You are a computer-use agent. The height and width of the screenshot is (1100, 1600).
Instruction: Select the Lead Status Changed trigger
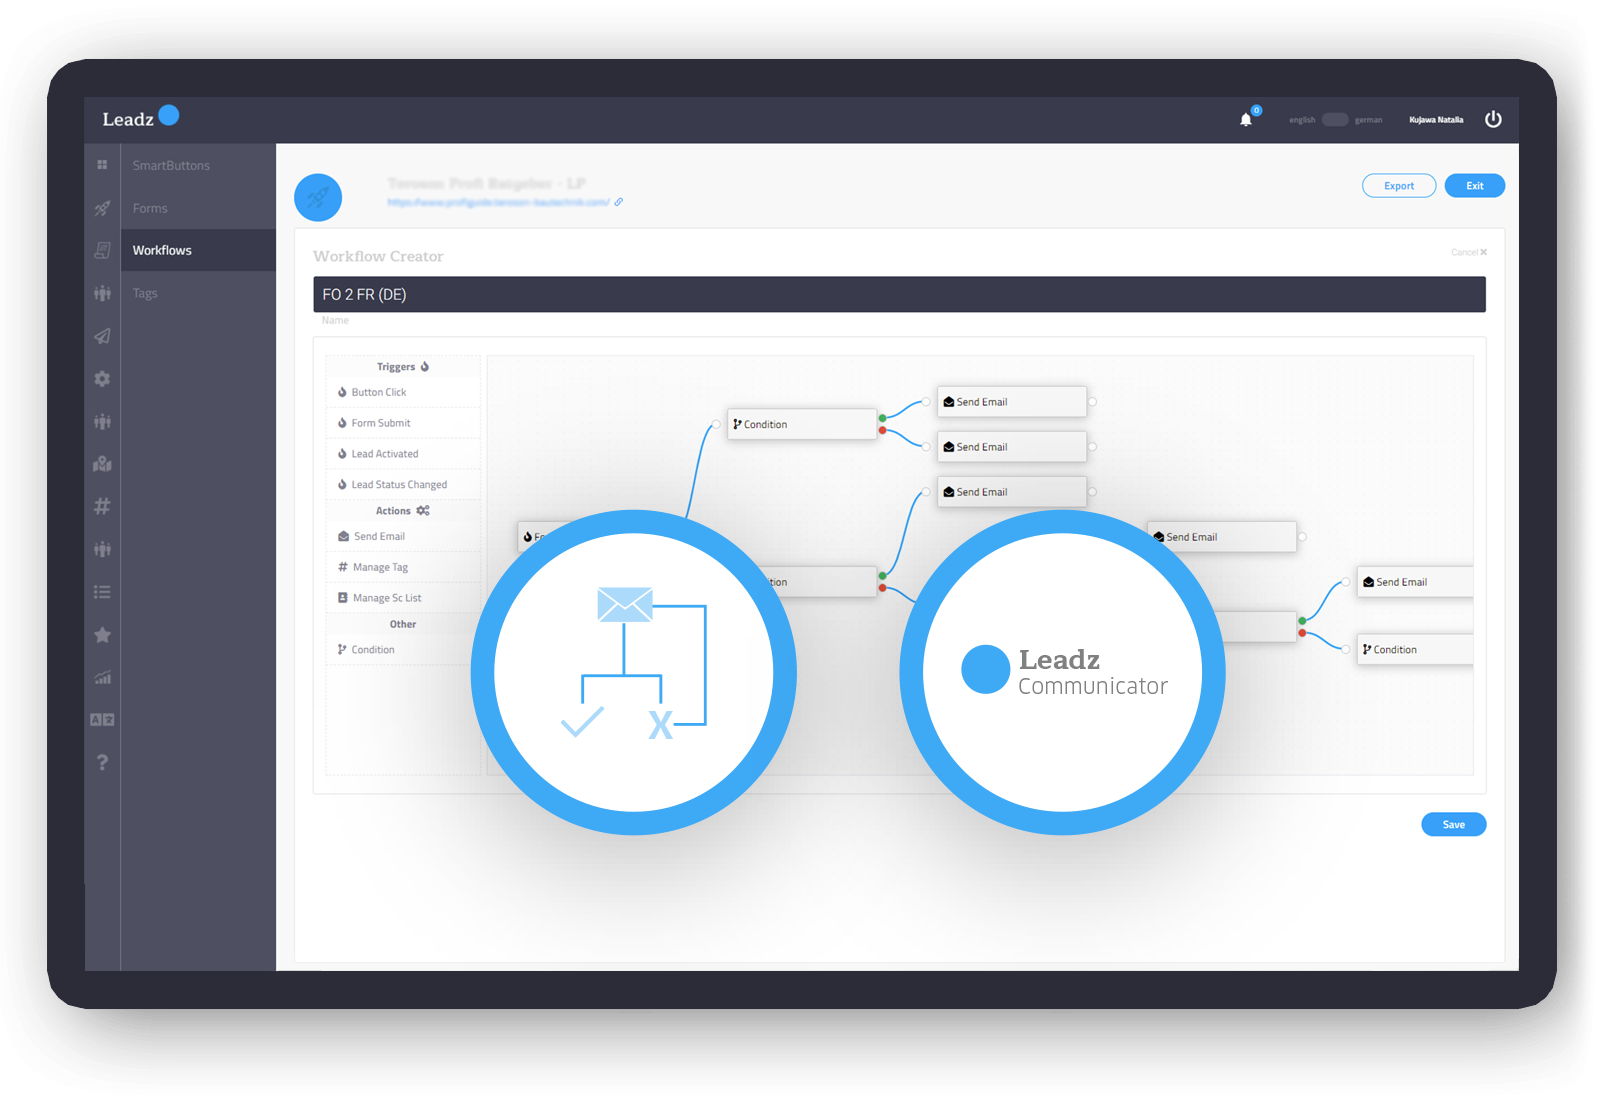[403, 485]
